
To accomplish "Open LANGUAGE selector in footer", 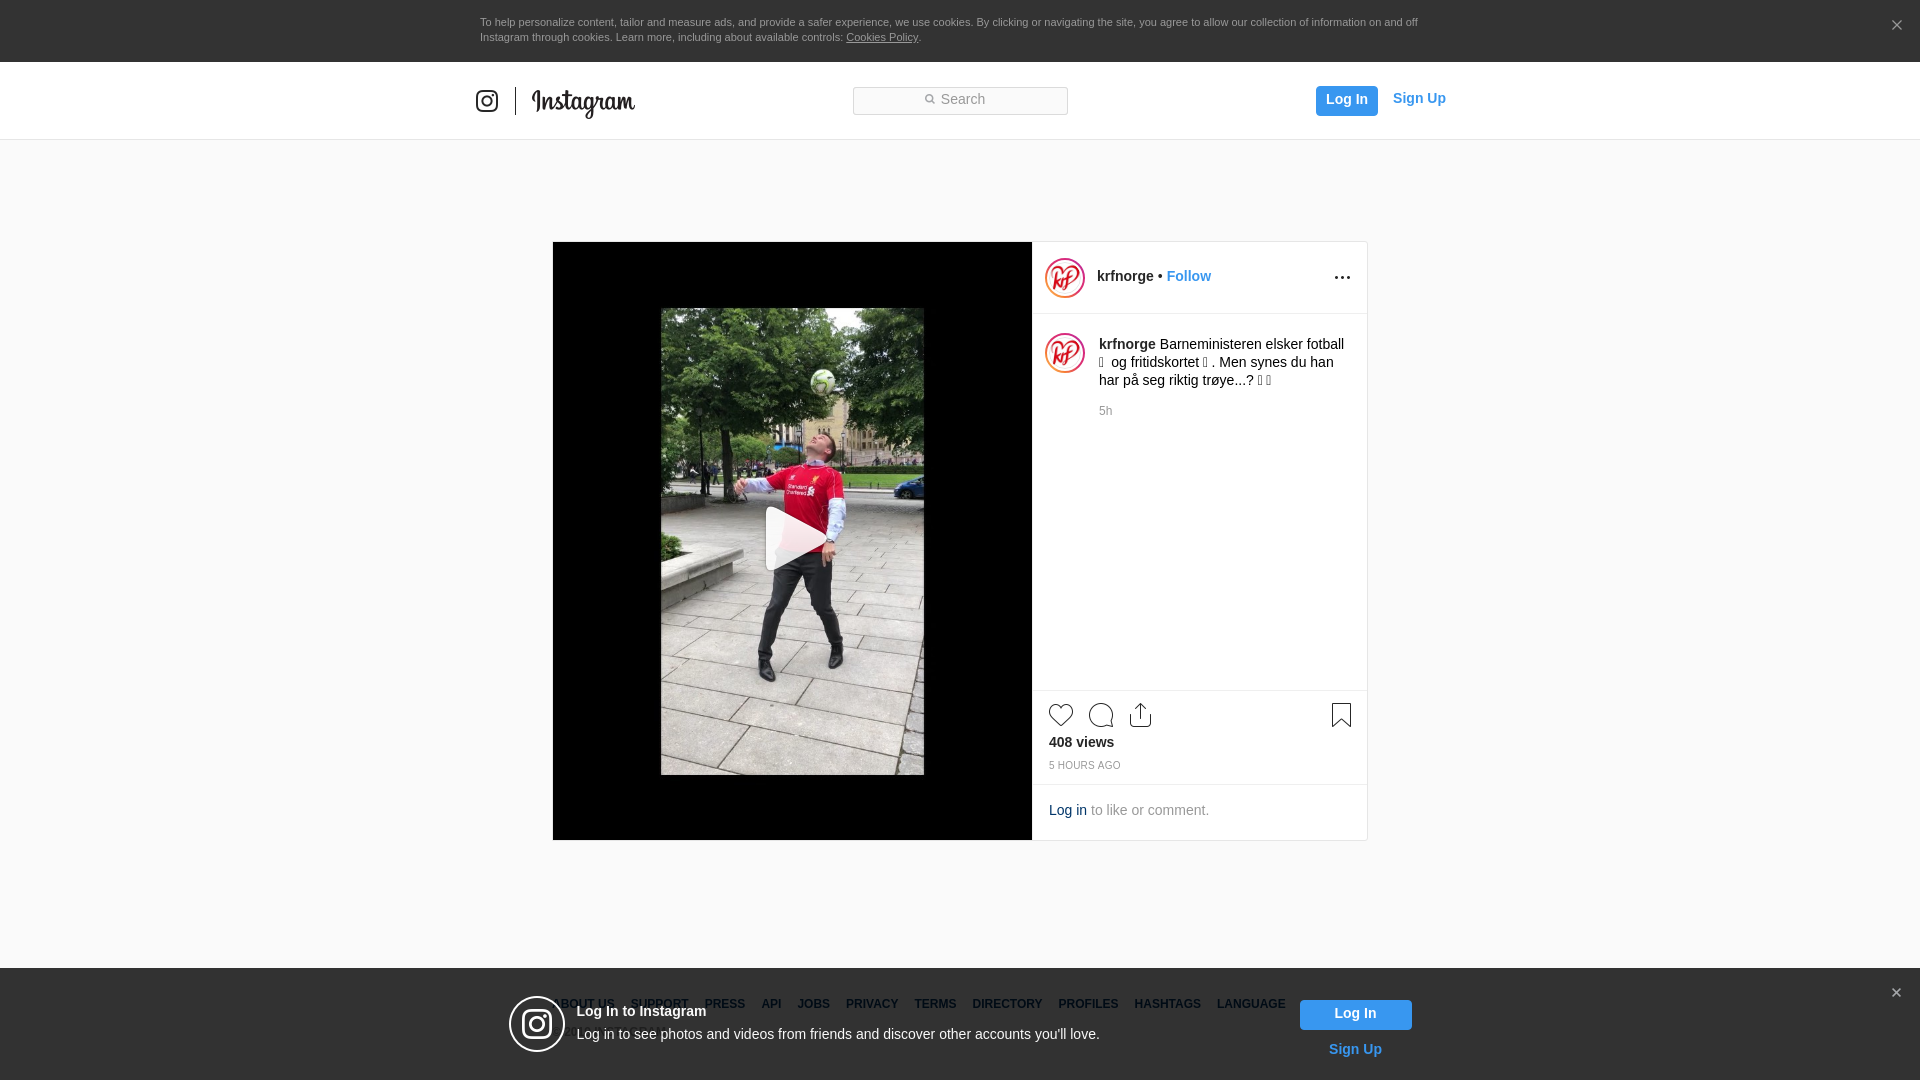I will coord(1250,1004).
